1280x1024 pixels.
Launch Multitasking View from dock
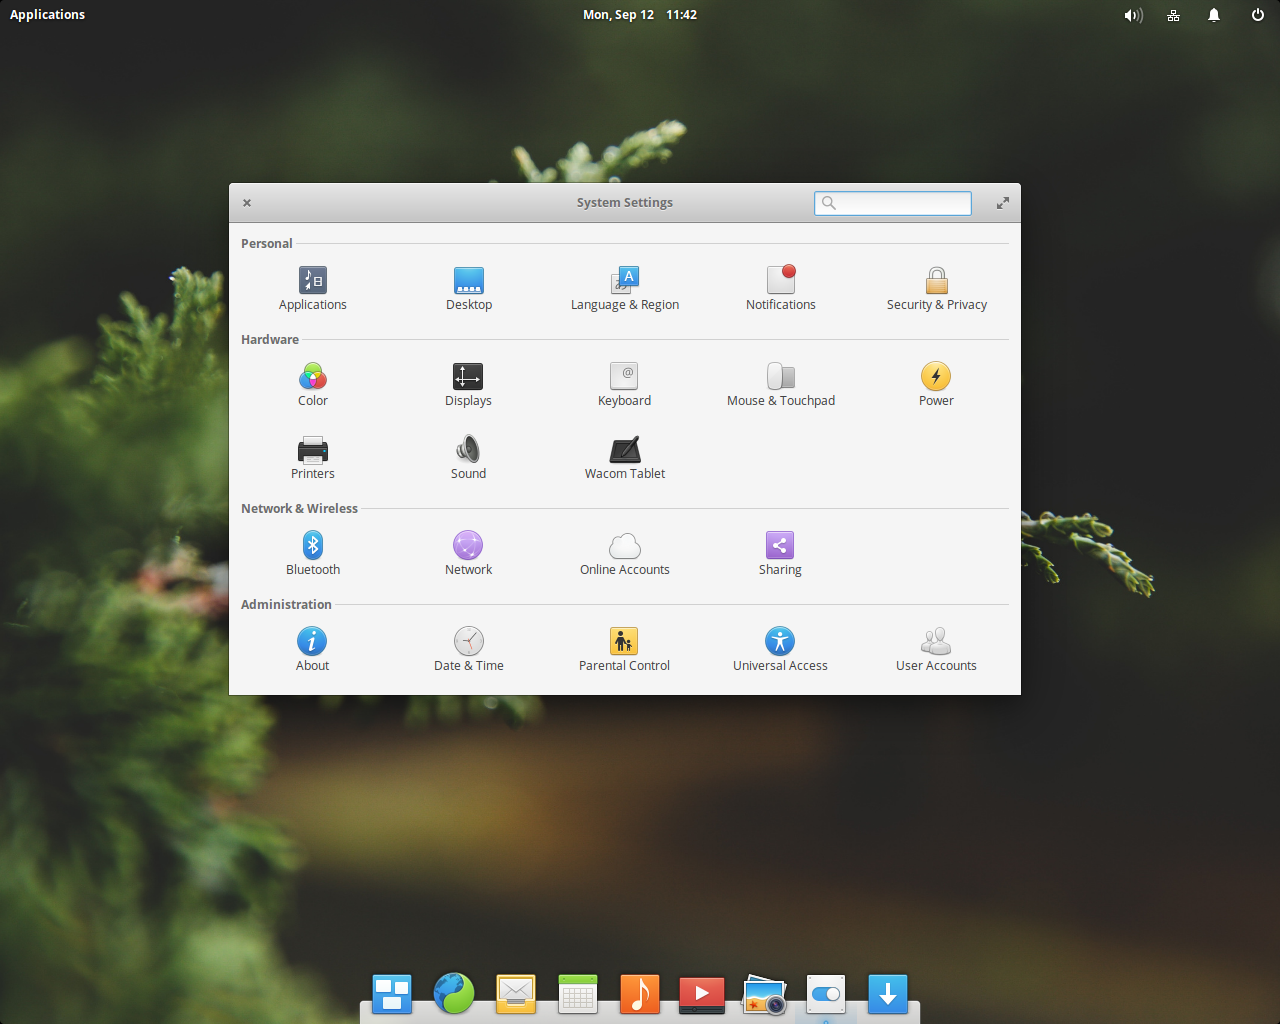click(x=392, y=994)
